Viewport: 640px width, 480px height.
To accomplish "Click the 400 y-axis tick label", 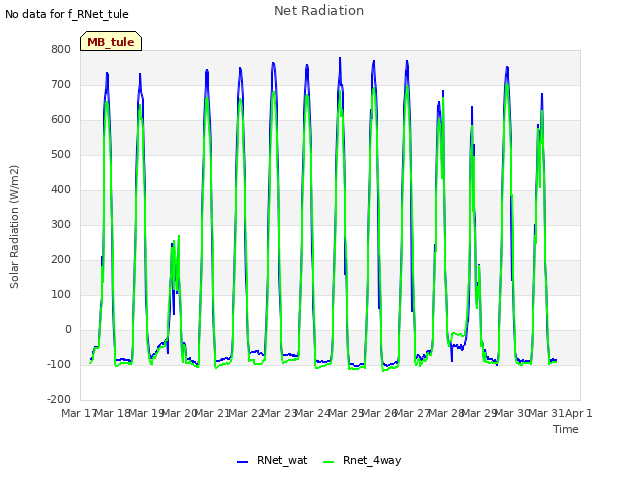I will 61,189.
